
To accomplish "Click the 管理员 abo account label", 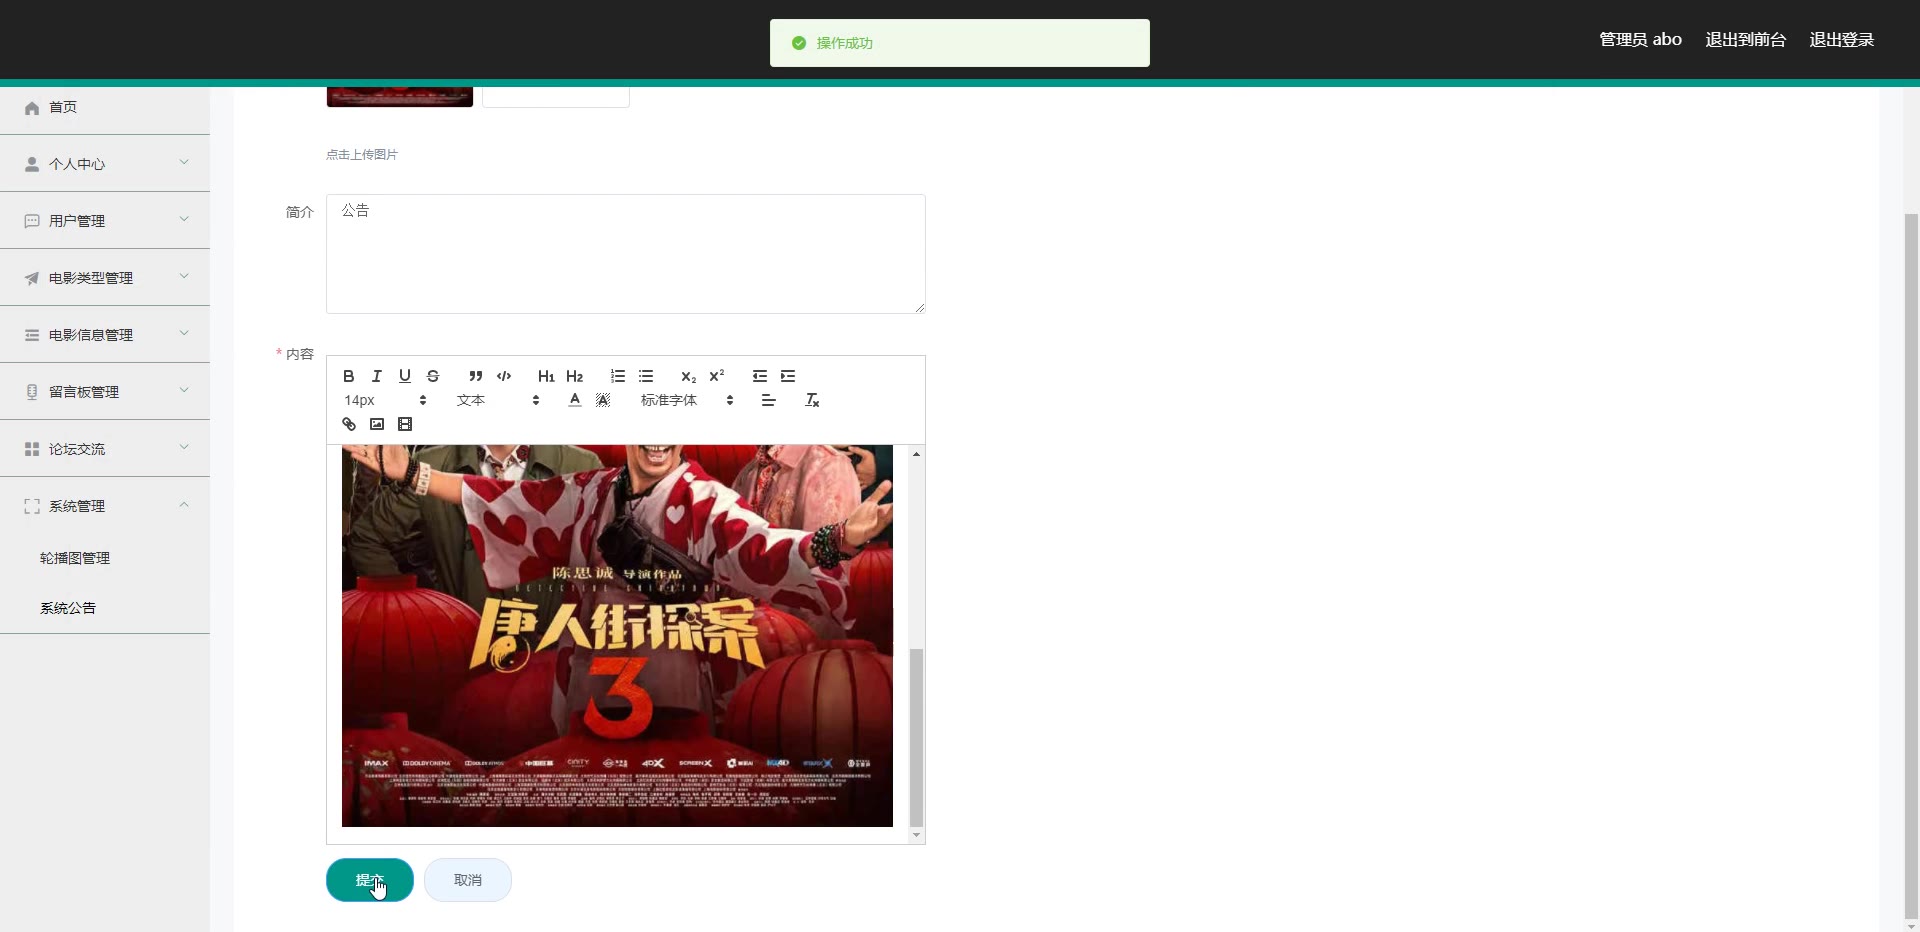I will pyautogui.click(x=1640, y=40).
